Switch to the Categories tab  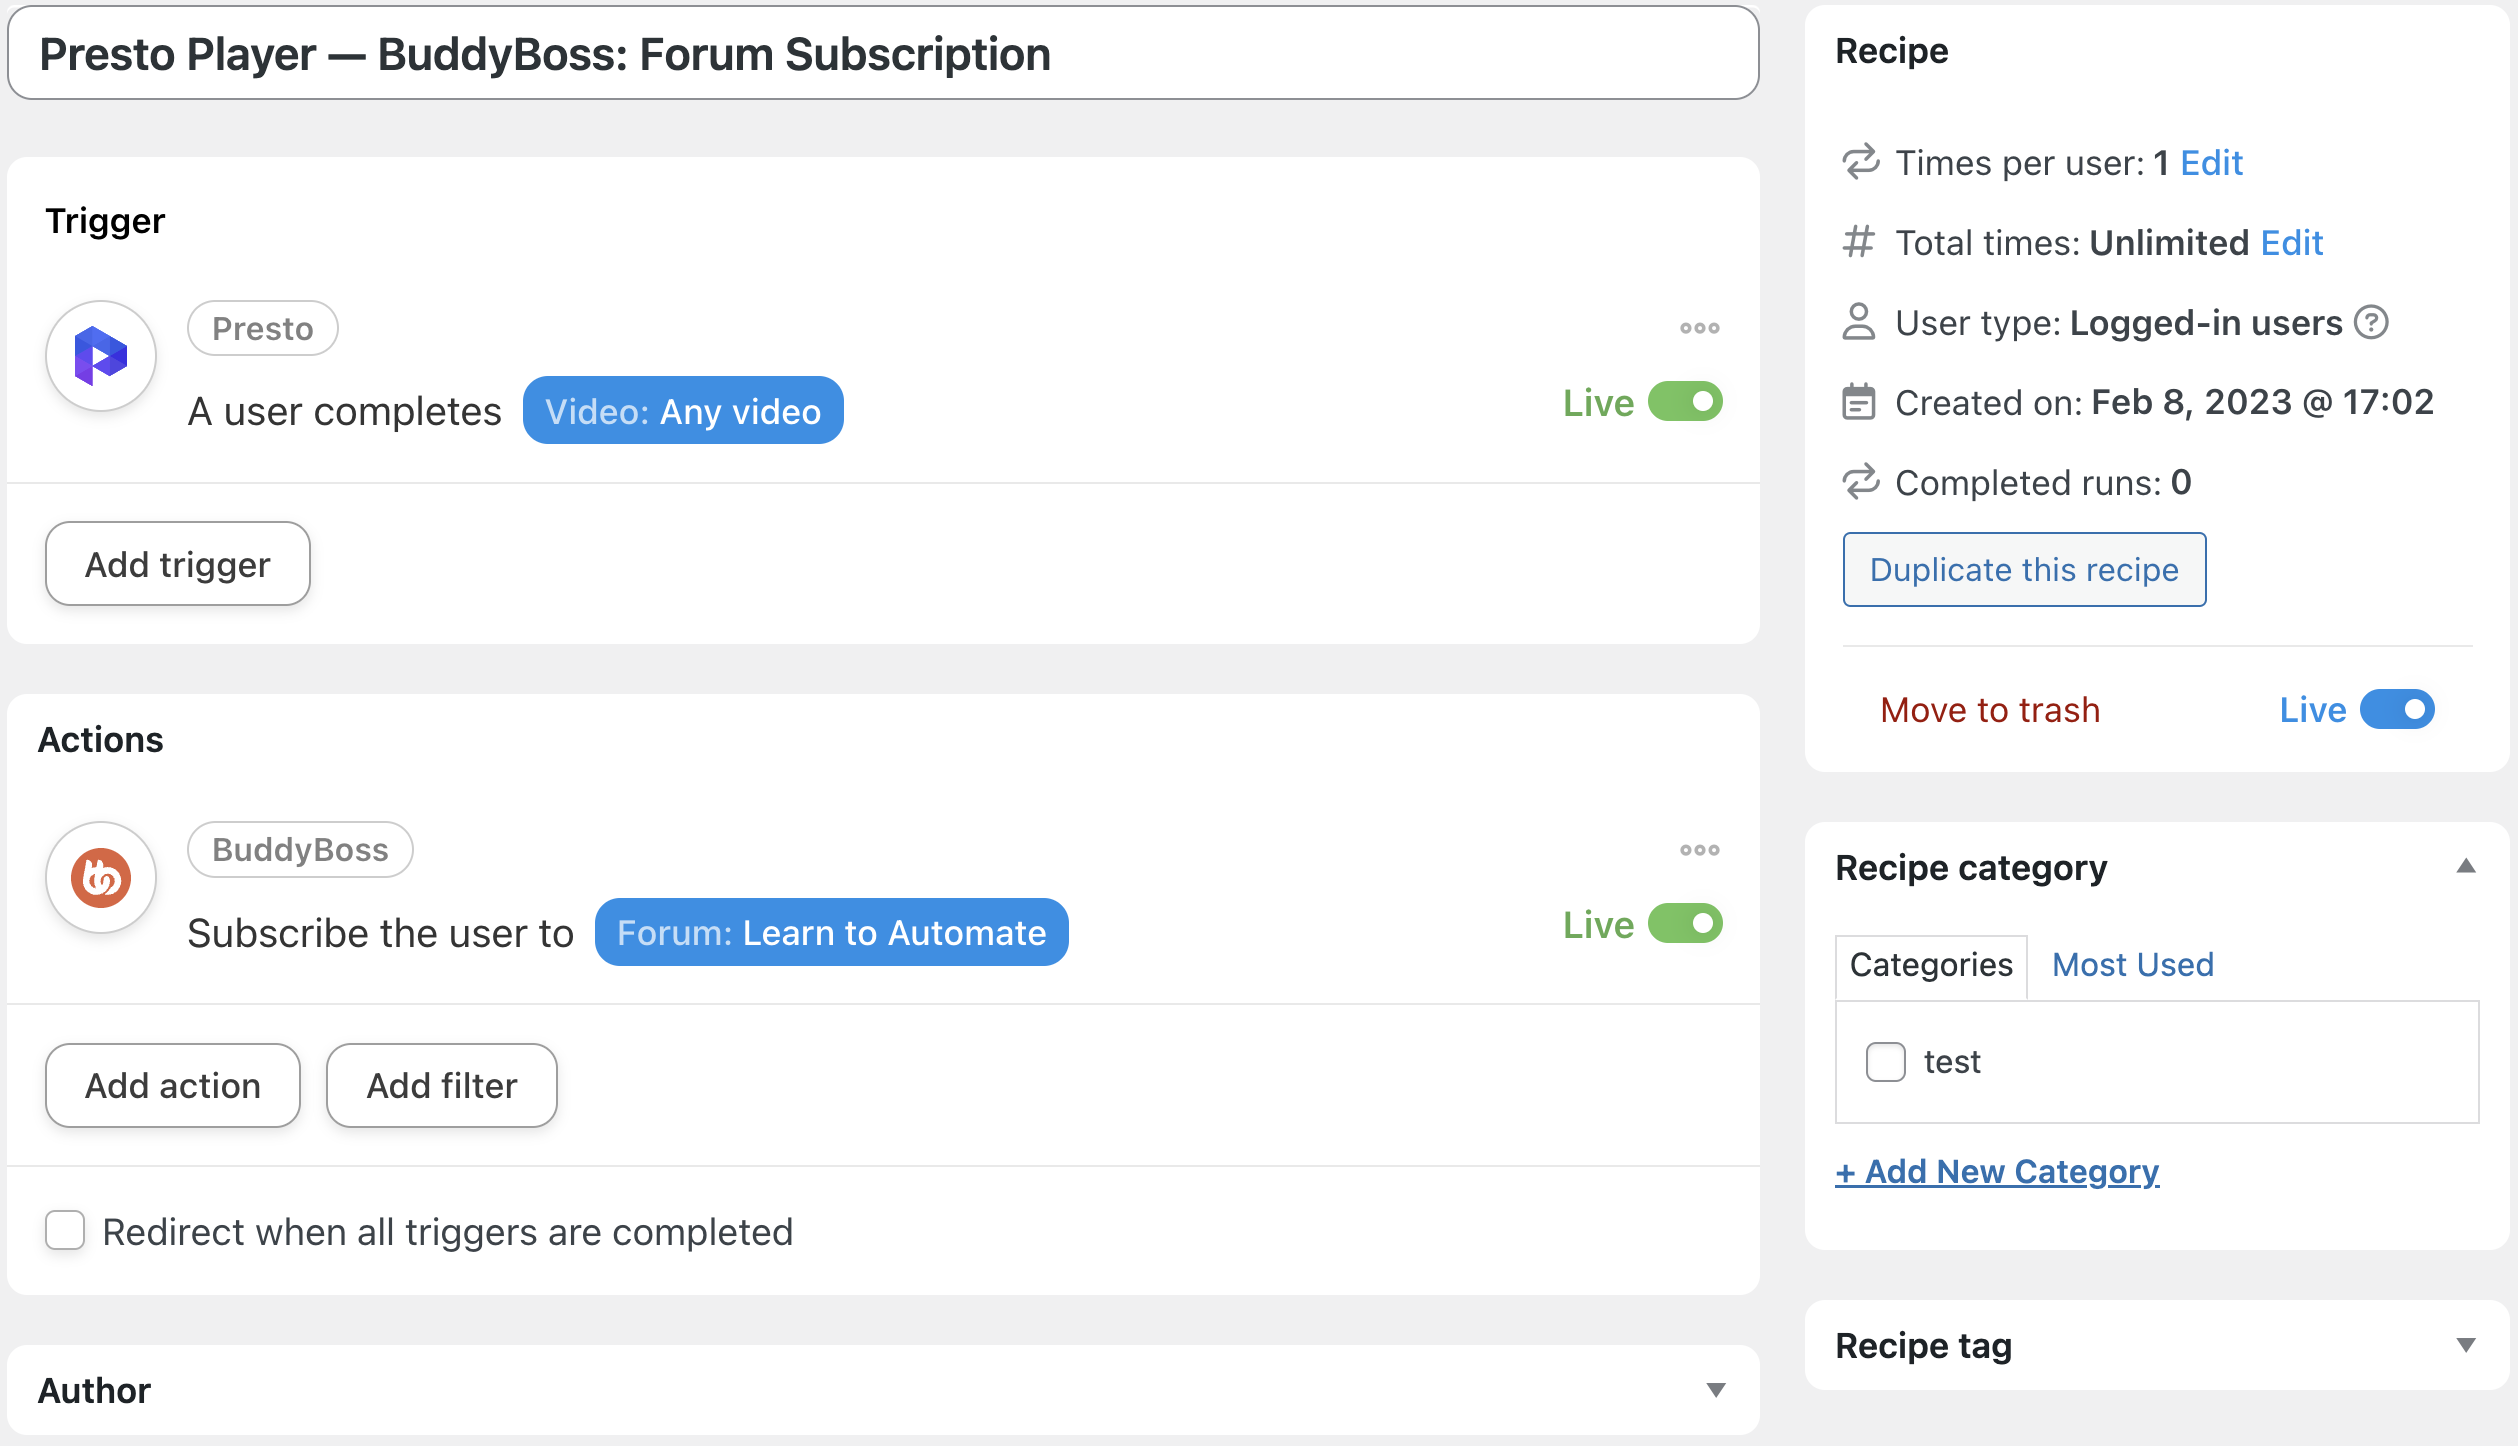1931,966
